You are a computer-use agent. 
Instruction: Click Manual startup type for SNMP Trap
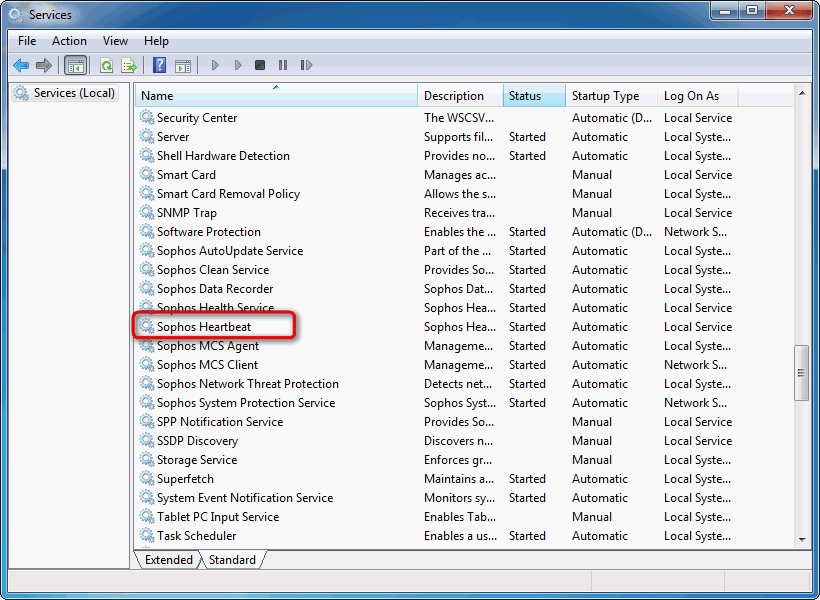tap(591, 213)
